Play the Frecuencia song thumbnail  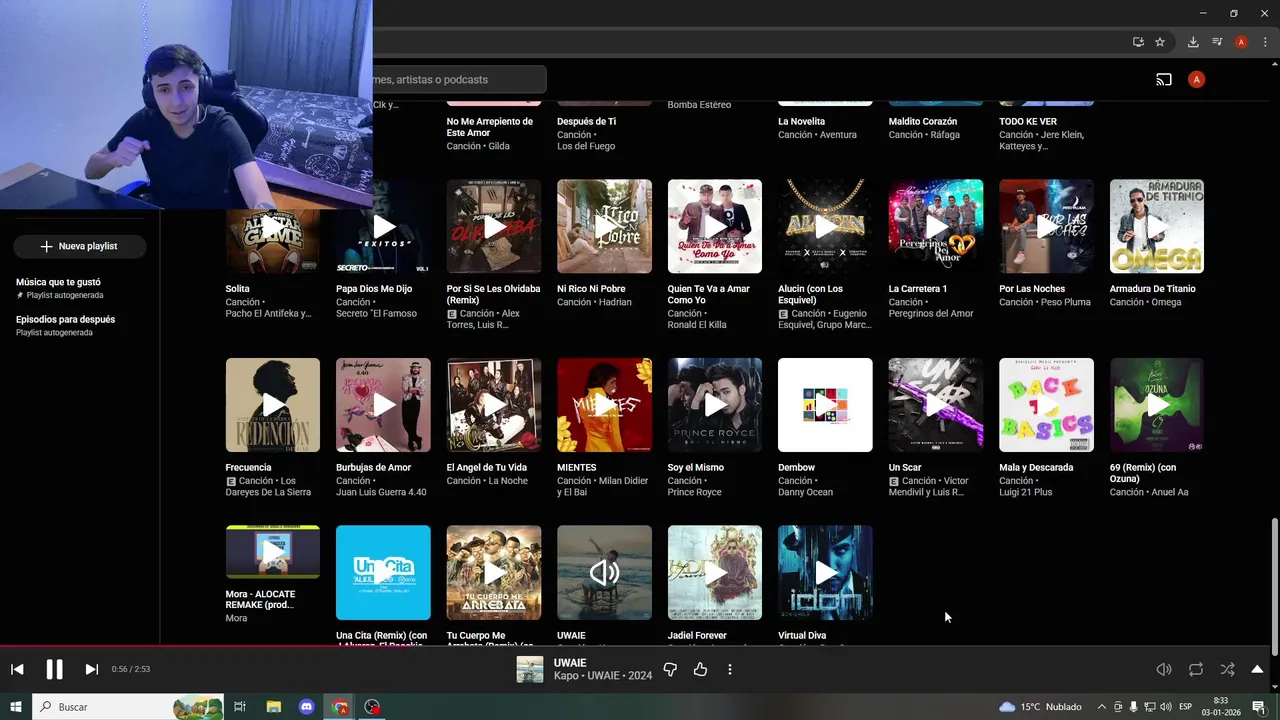(x=273, y=405)
